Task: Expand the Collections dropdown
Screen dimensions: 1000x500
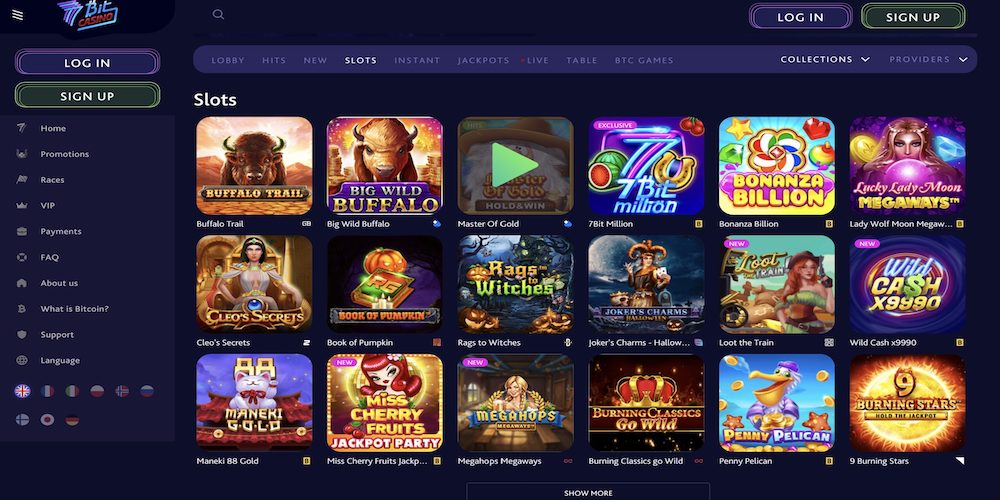Action: tap(825, 59)
